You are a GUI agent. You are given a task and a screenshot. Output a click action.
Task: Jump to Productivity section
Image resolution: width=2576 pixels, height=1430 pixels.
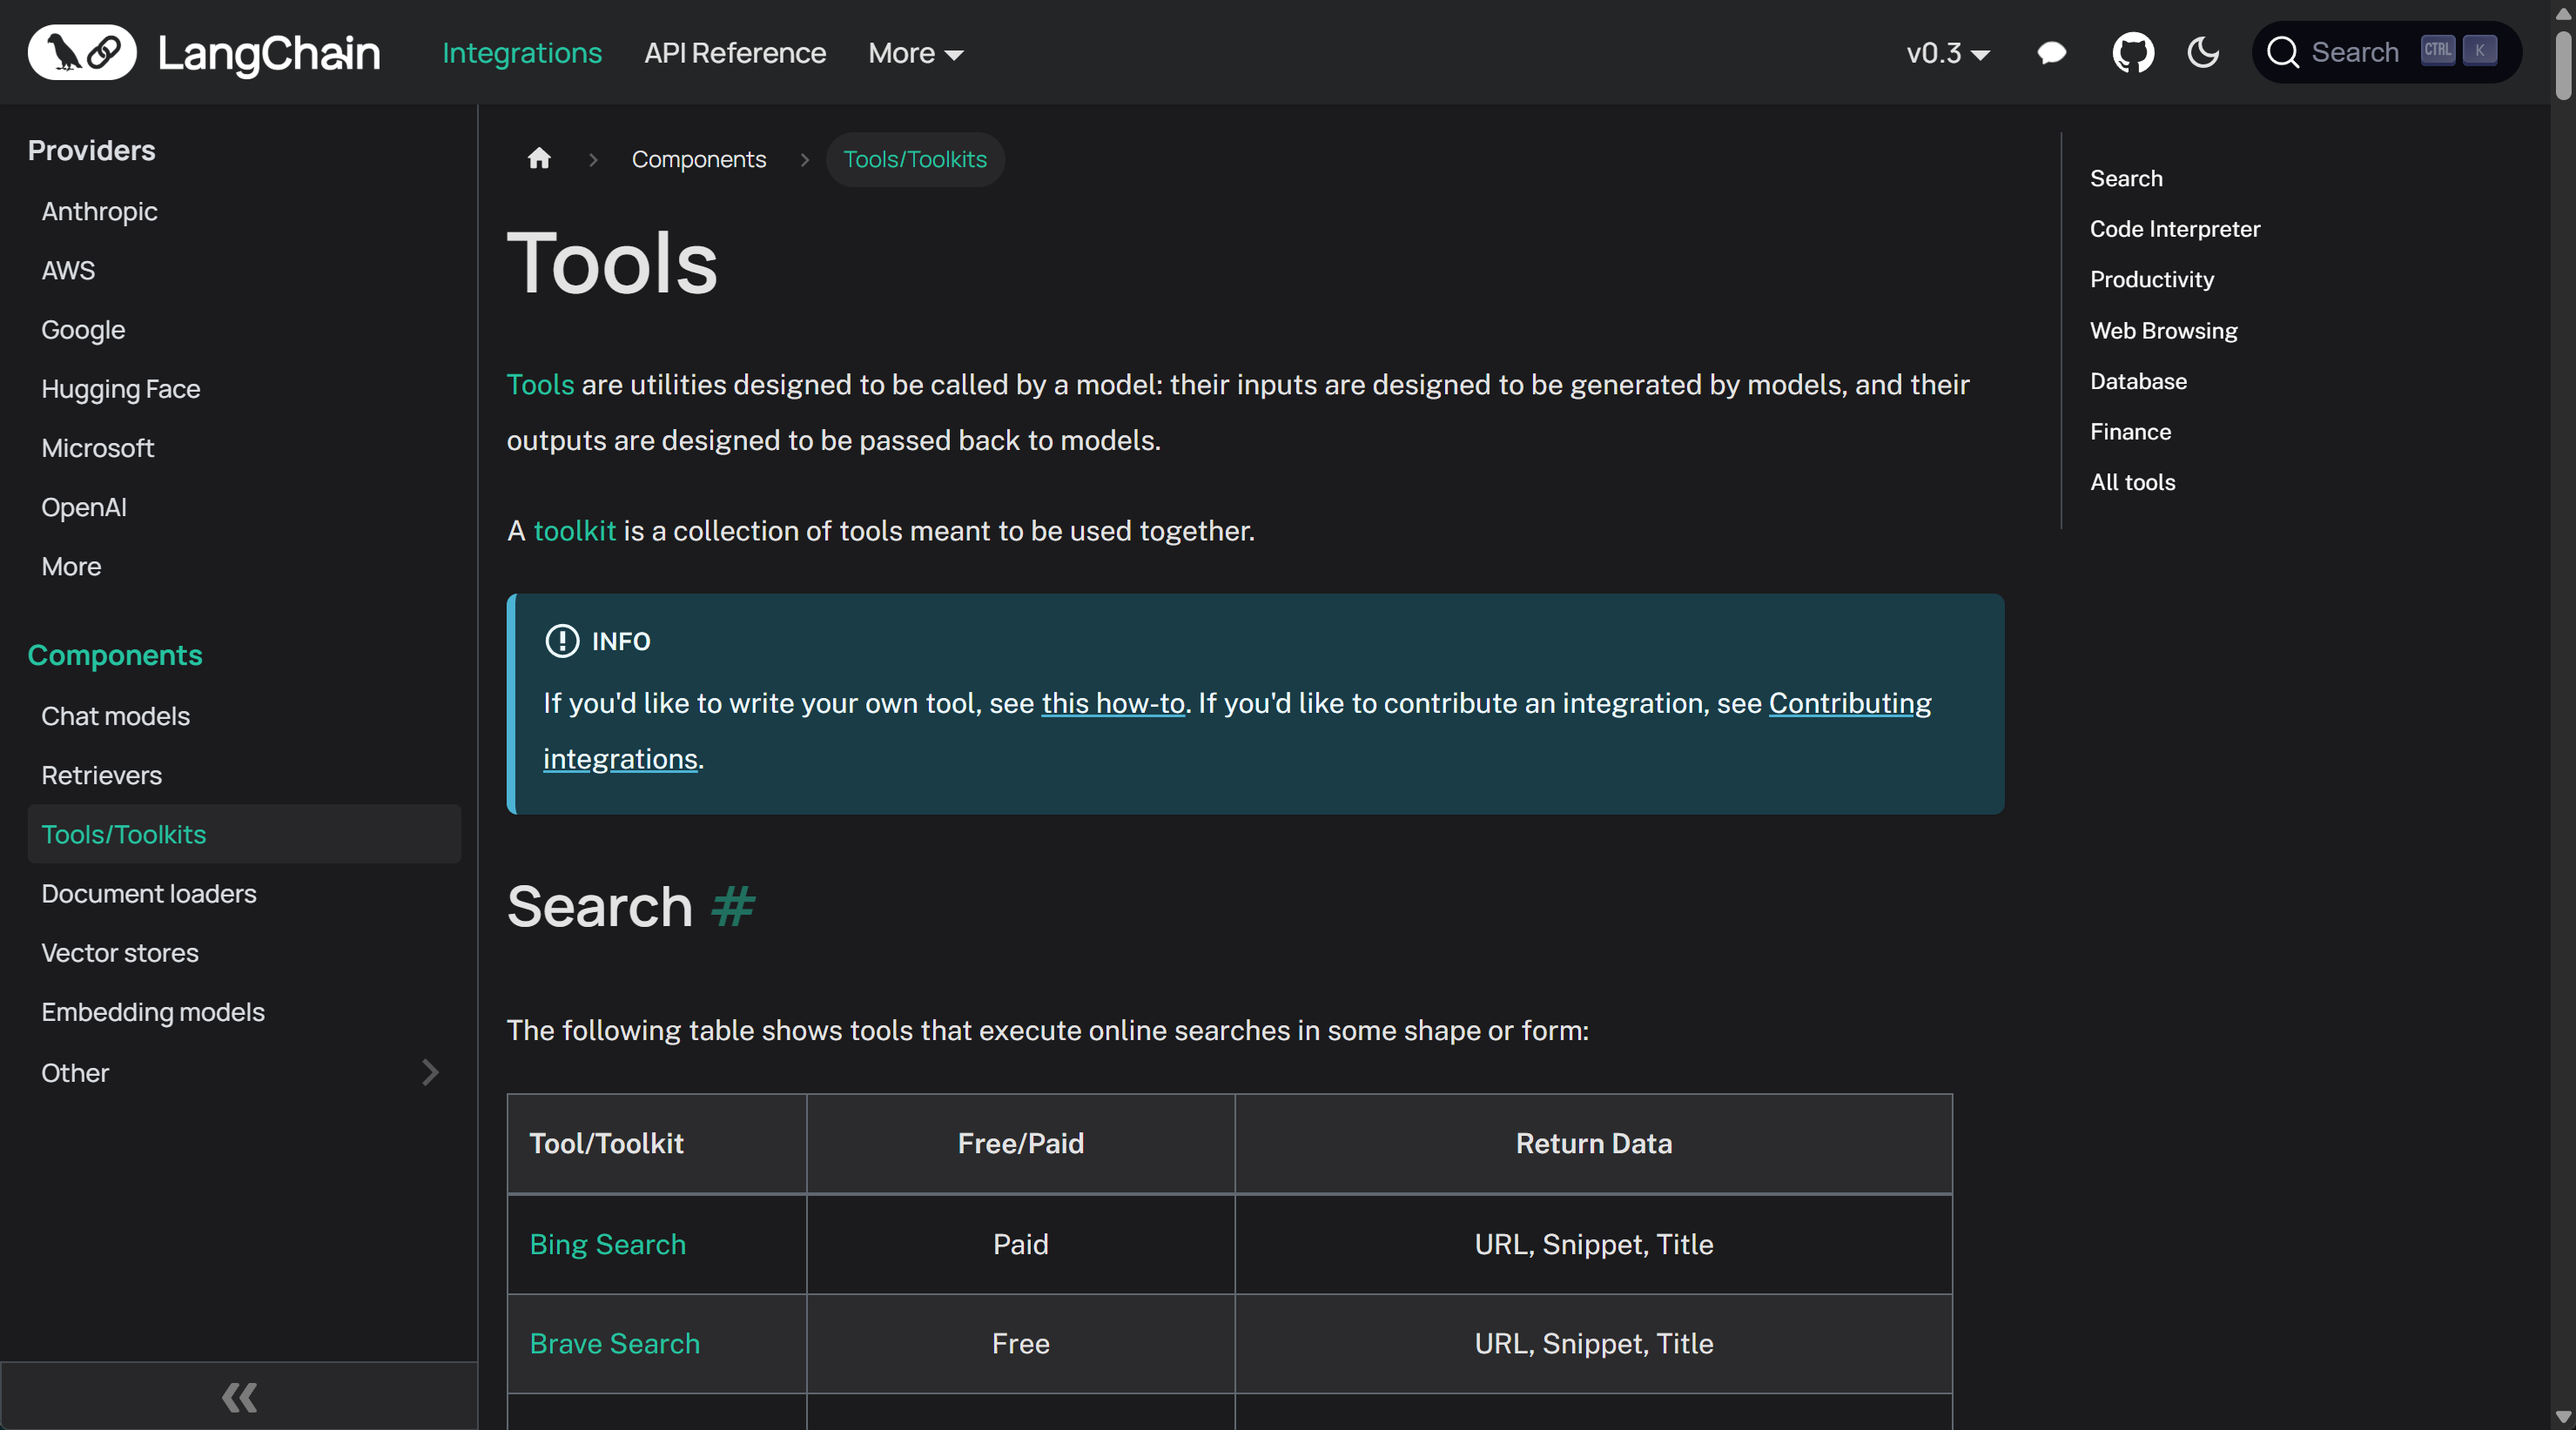(2152, 279)
